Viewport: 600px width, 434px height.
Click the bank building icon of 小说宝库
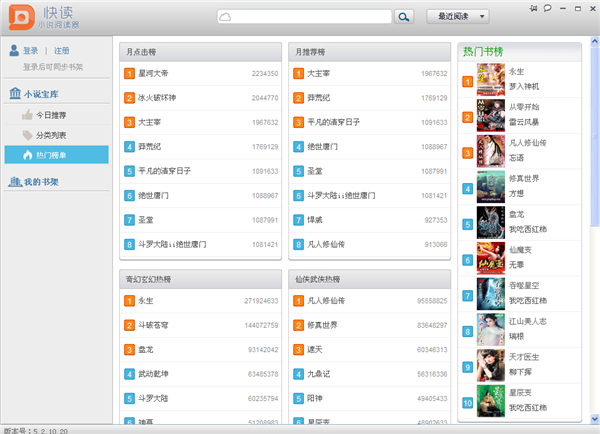coord(15,93)
